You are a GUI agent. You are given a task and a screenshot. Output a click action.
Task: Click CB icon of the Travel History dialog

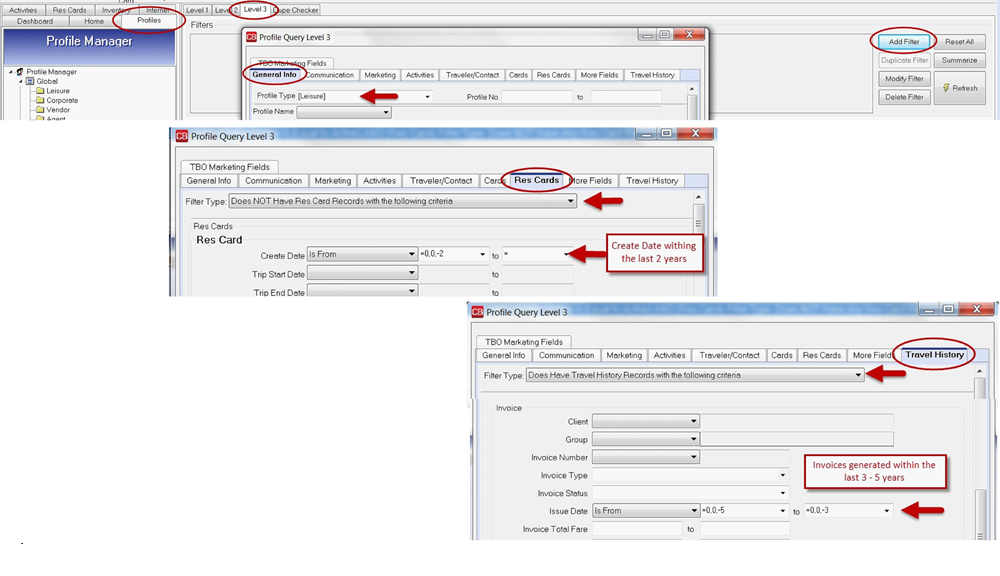click(477, 312)
